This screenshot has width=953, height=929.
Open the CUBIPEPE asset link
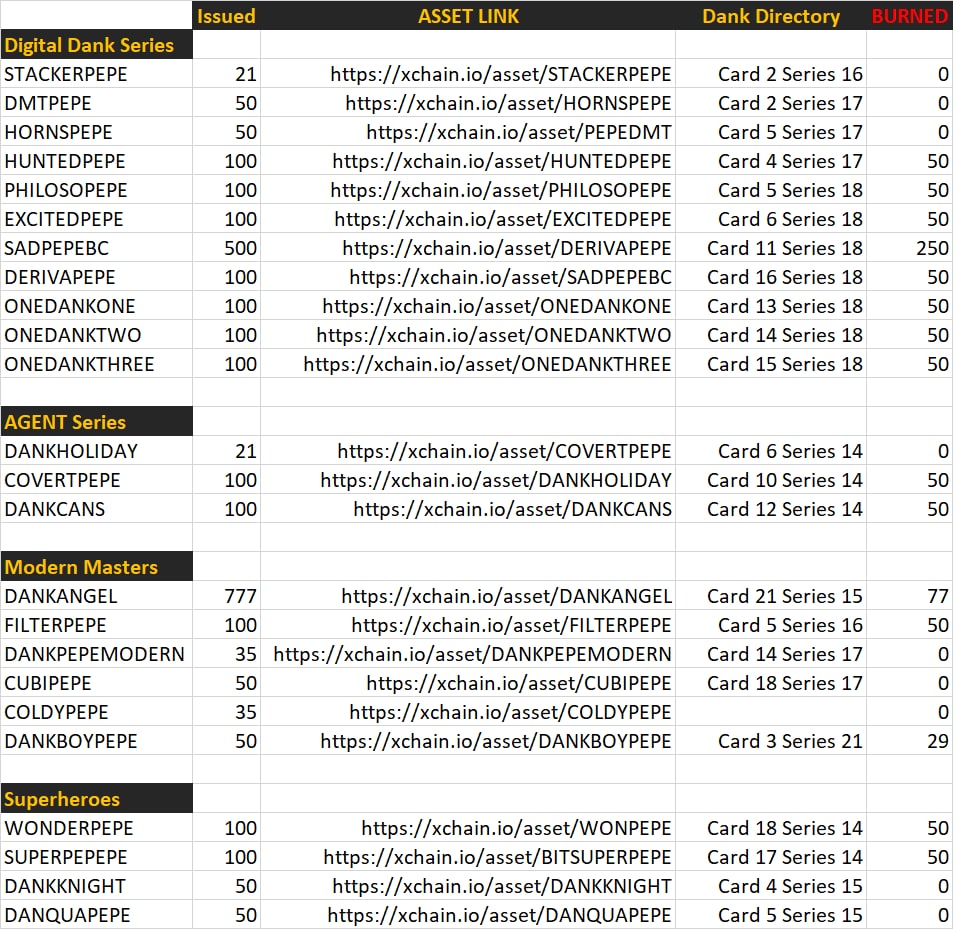(x=519, y=683)
